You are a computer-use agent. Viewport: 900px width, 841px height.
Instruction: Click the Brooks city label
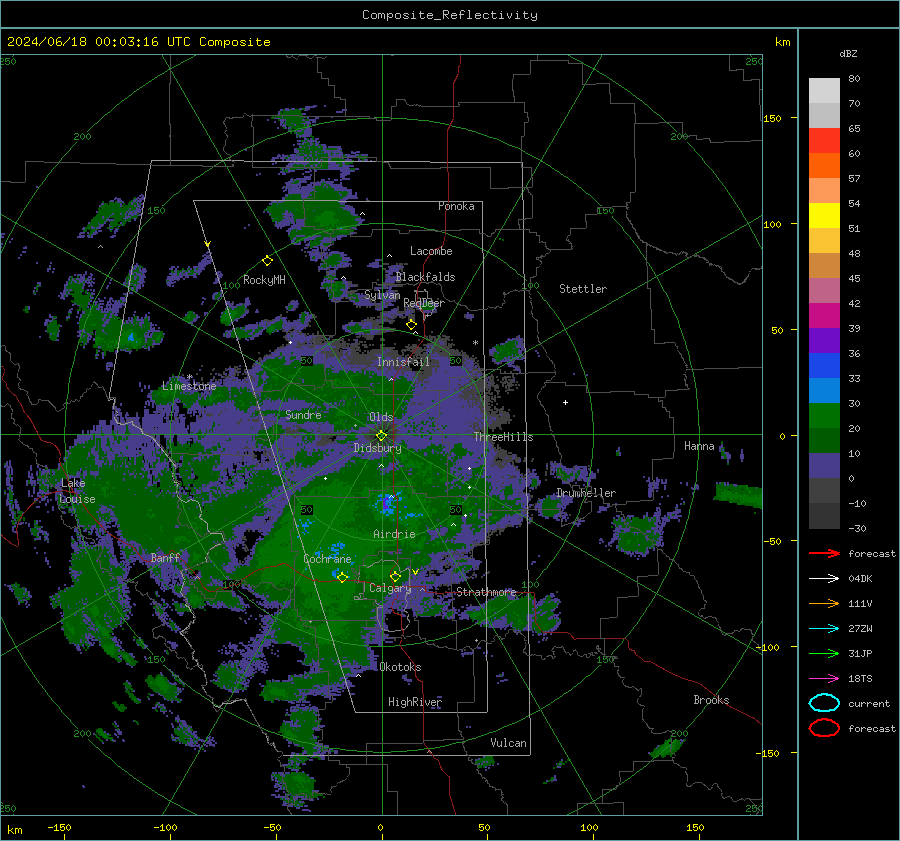[711, 700]
